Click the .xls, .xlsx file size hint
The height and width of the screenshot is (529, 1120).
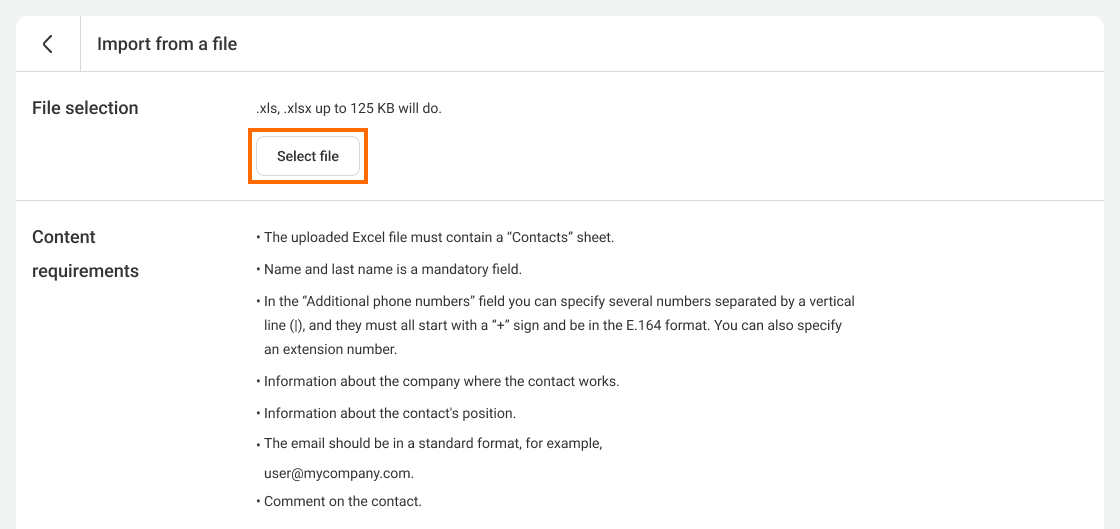click(349, 110)
